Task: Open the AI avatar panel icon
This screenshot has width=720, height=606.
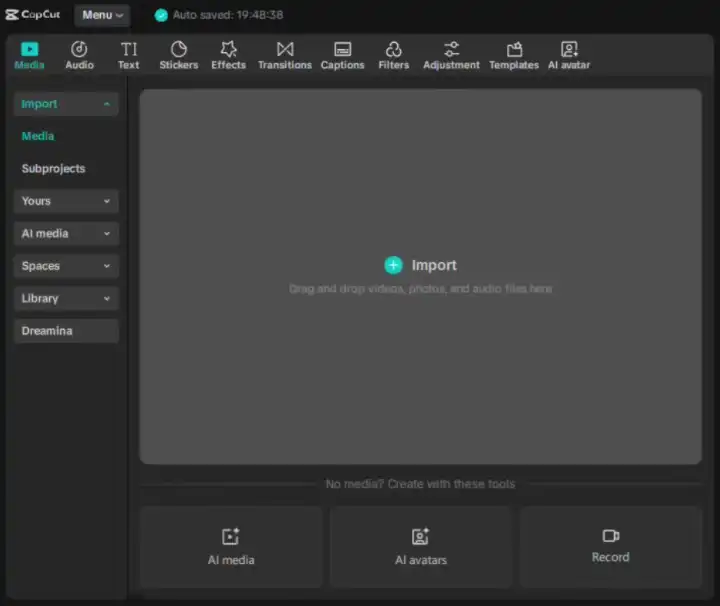Action: (x=569, y=49)
